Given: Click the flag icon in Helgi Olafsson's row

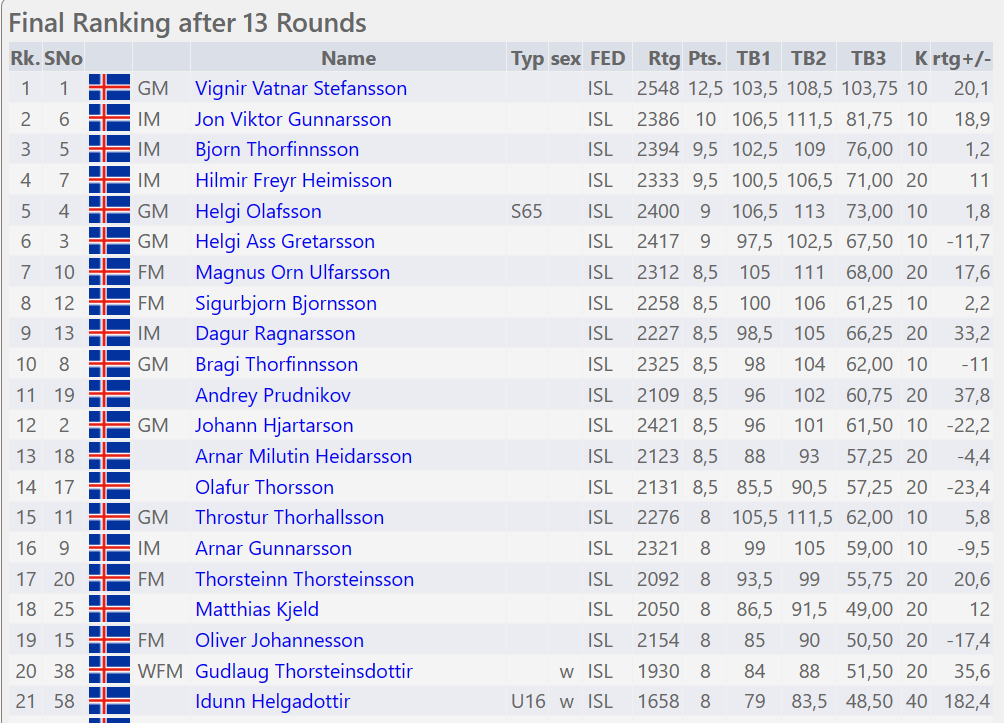Looking at the screenshot, I should [x=109, y=211].
